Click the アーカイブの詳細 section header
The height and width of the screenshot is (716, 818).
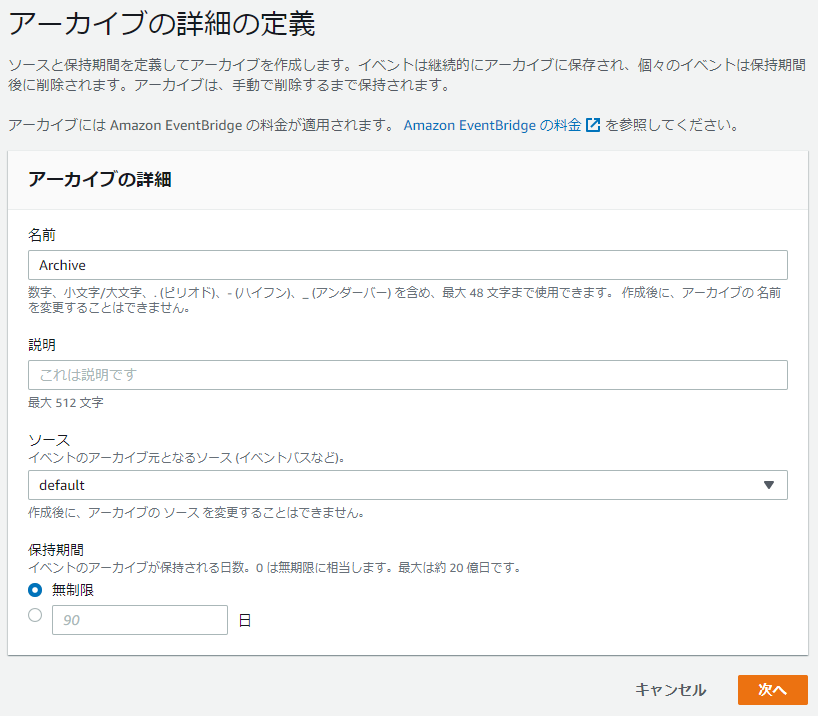pyautogui.click(x=100, y=180)
